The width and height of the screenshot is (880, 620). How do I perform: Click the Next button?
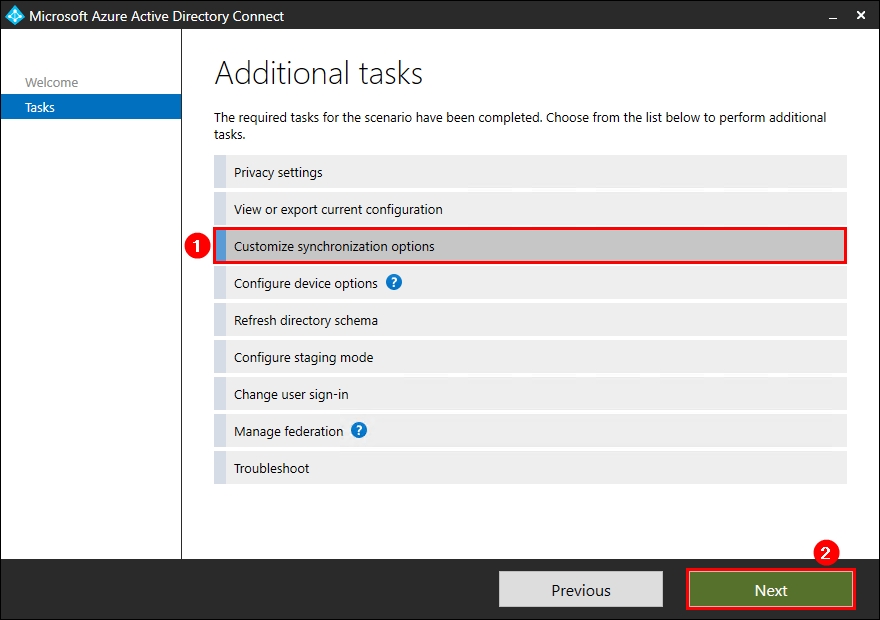coord(770,589)
